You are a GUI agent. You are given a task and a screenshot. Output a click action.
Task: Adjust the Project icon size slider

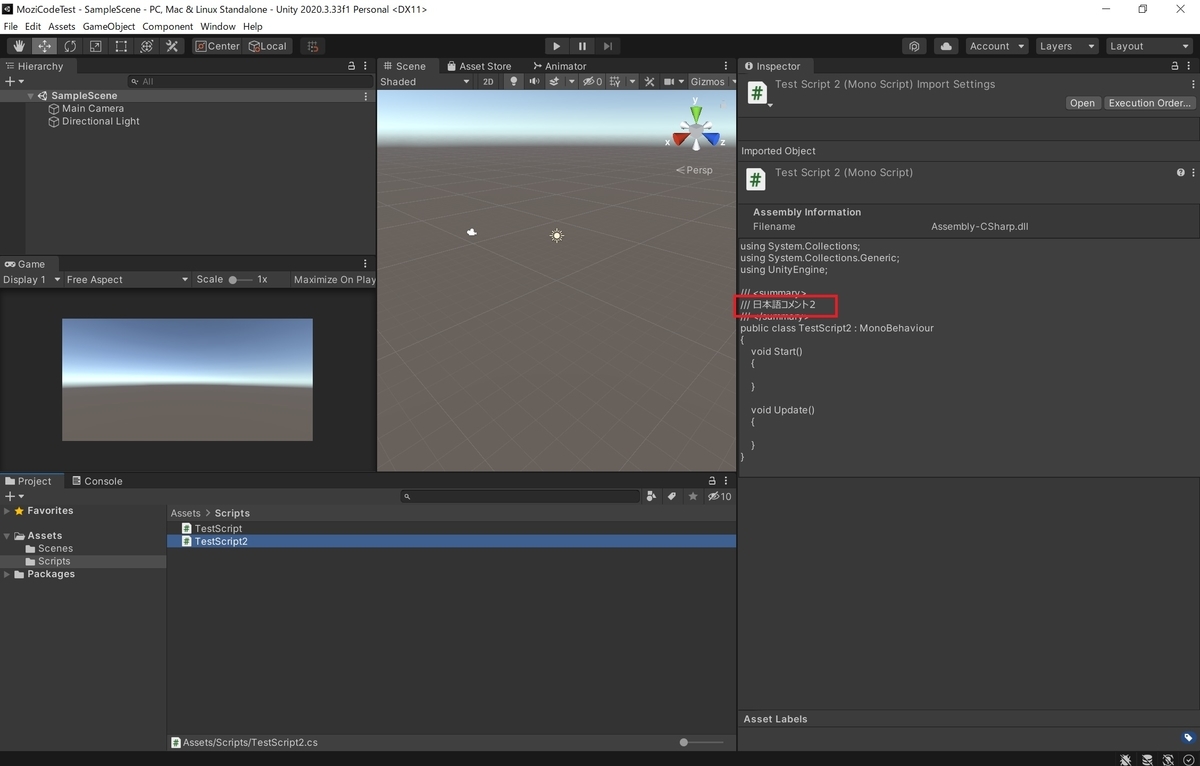coord(701,742)
